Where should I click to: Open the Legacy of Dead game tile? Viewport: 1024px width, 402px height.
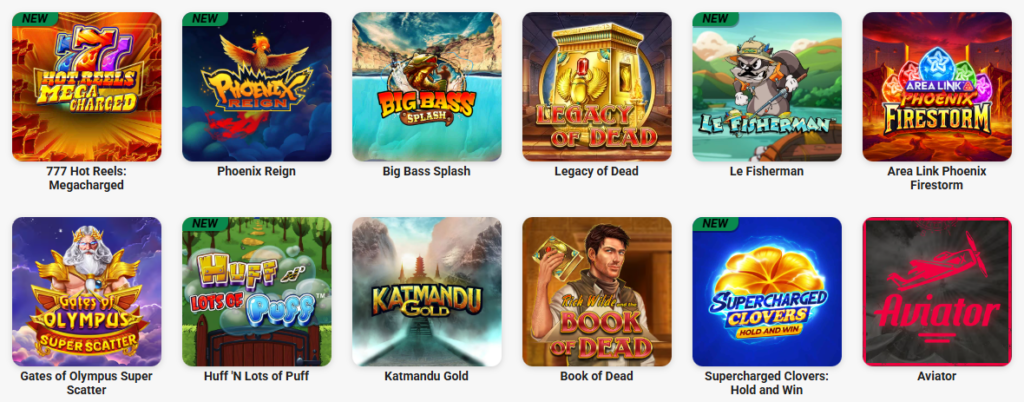[x=597, y=87]
